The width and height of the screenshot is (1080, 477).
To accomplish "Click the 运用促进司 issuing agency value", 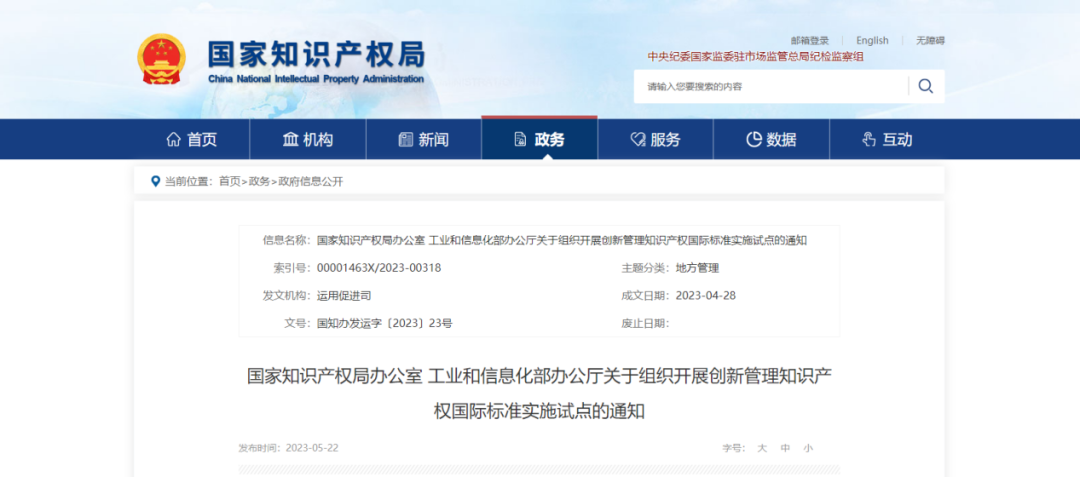I will pyautogui.click(x=344, y=295).
